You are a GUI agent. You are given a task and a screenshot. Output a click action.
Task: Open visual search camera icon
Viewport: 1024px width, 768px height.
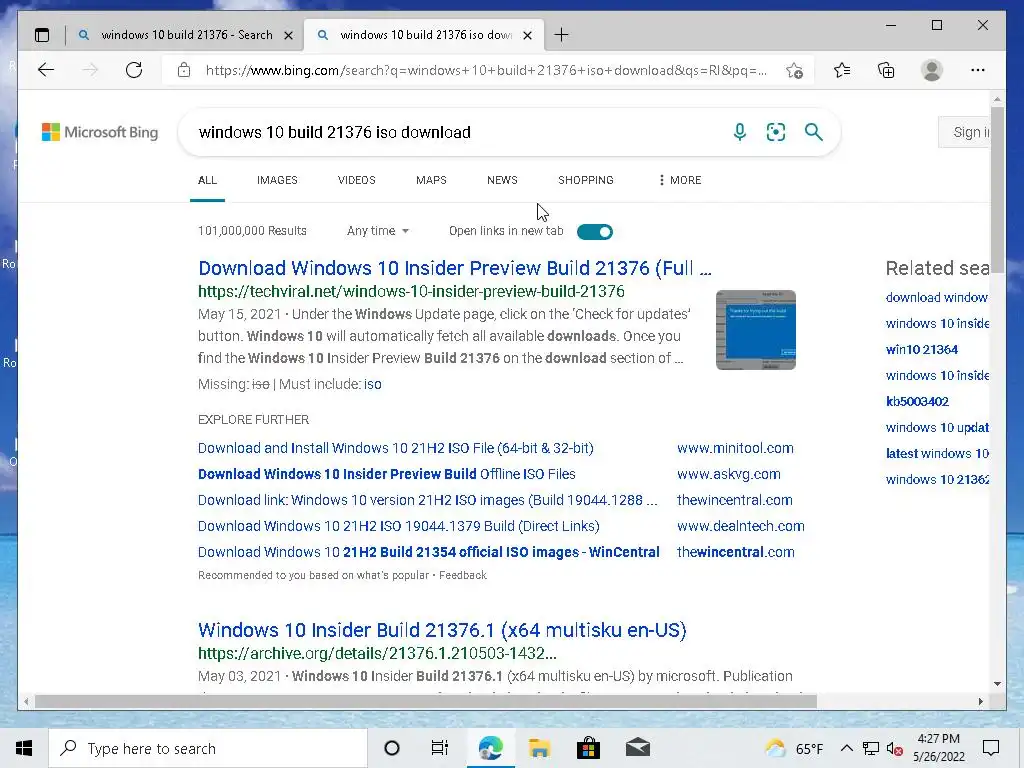(x=776, y=132)
